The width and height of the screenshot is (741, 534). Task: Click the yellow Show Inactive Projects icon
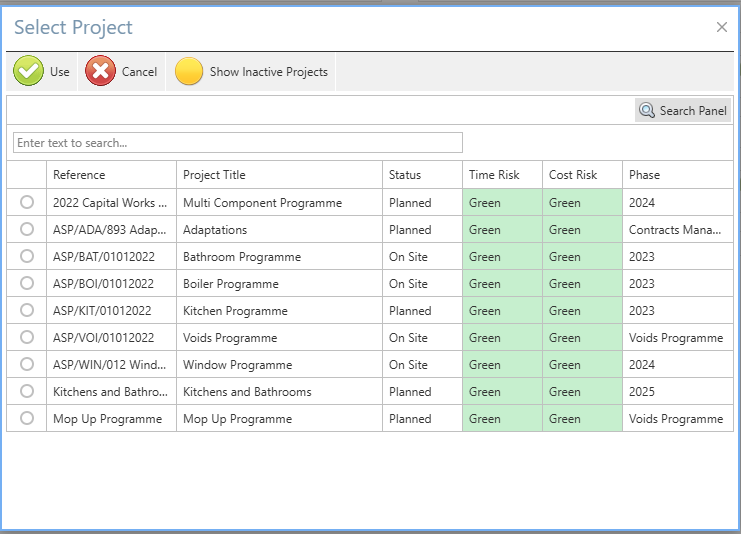pos(189,72)
